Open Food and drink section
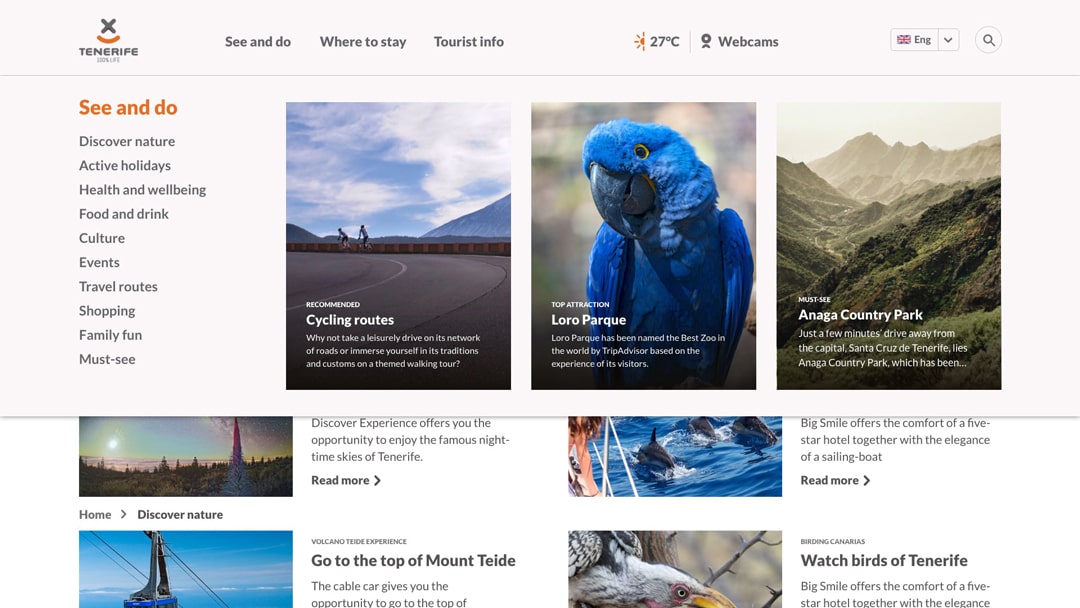Screen dimensions: 1080x608 (x=123, y=213)
